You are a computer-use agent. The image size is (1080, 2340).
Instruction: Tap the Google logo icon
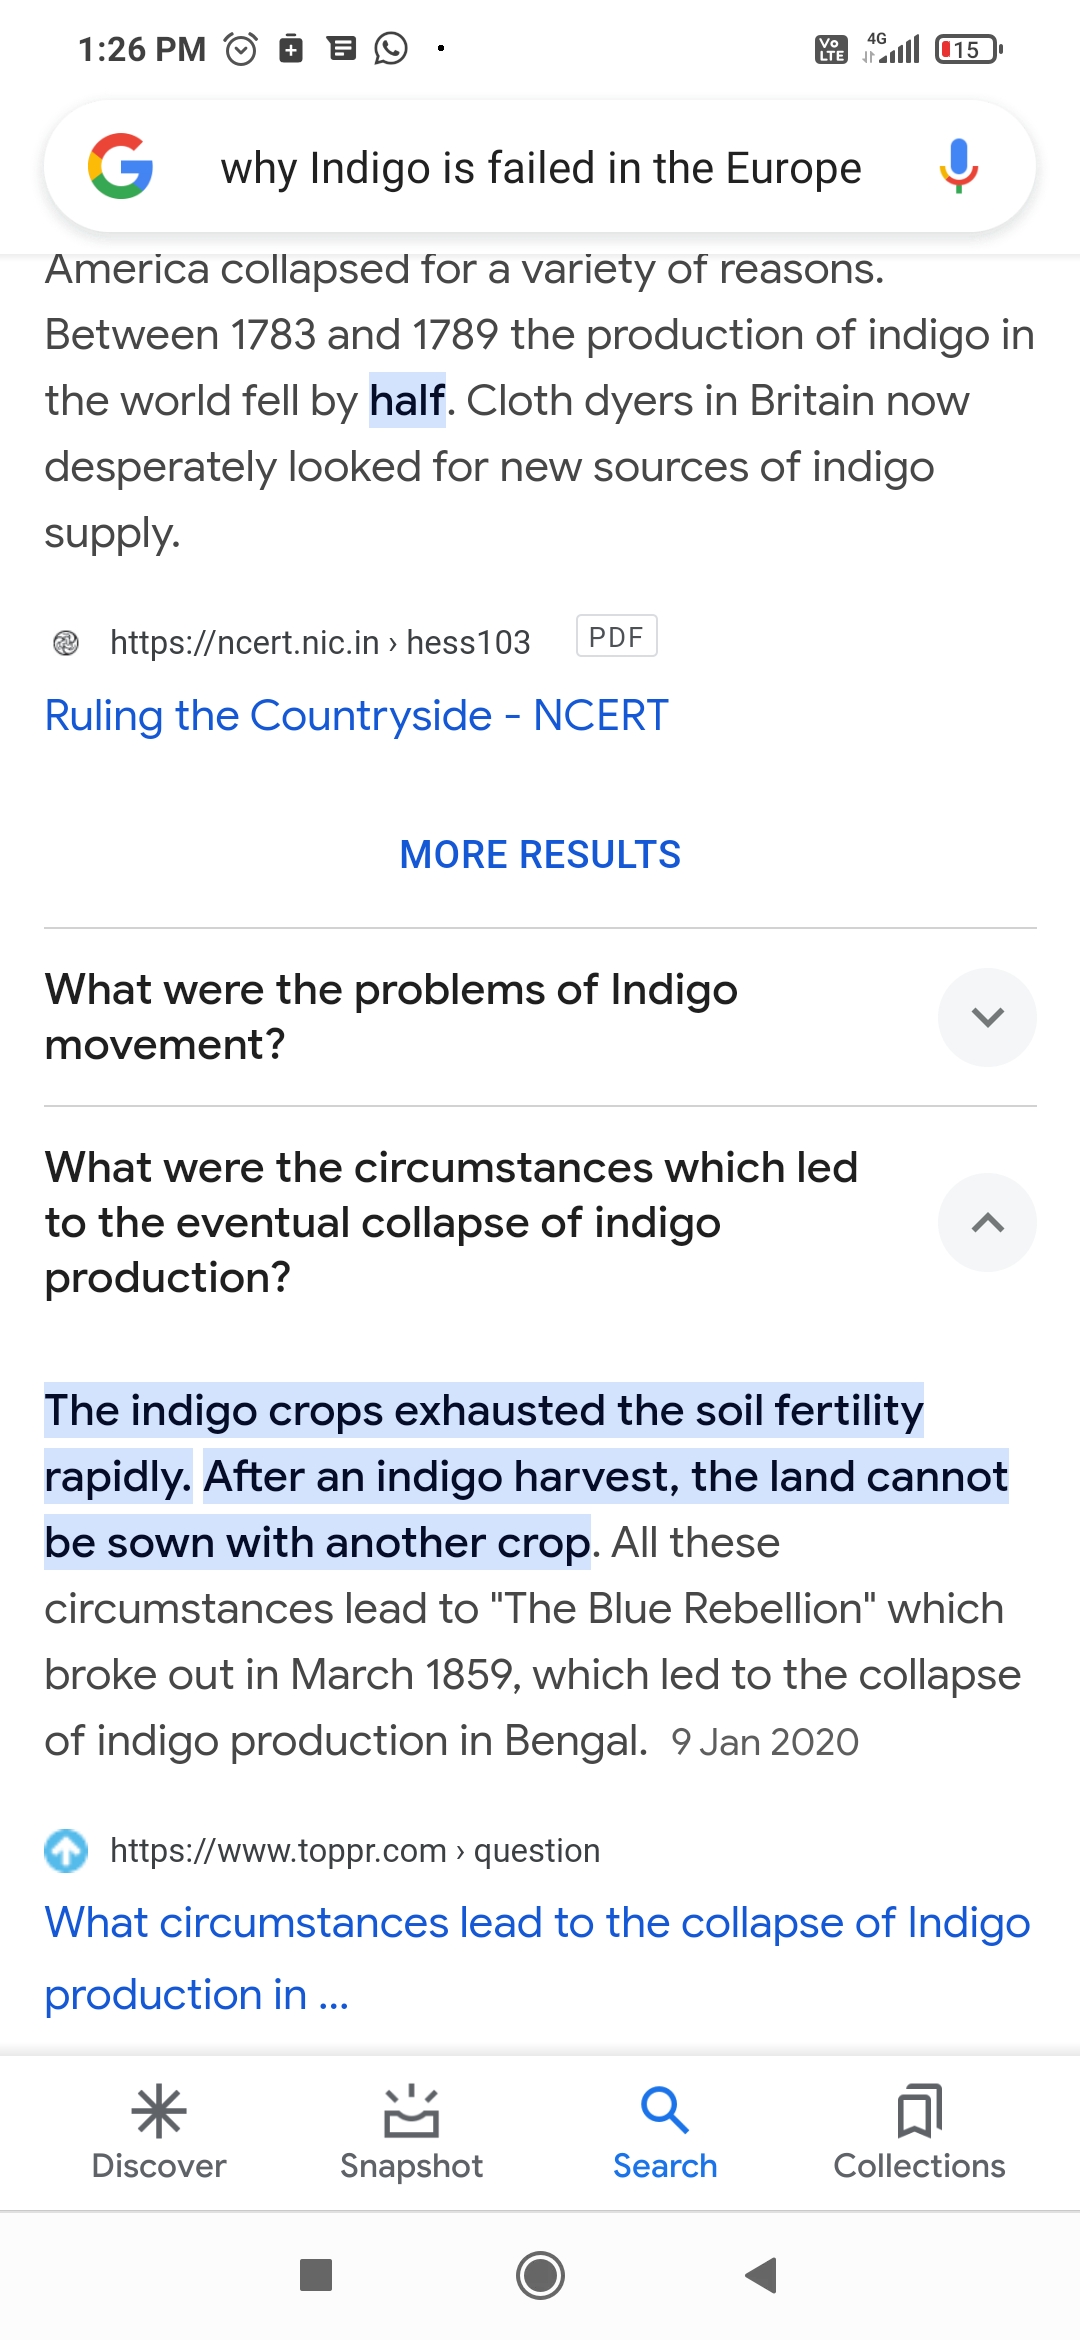click(x=120, y=166)
